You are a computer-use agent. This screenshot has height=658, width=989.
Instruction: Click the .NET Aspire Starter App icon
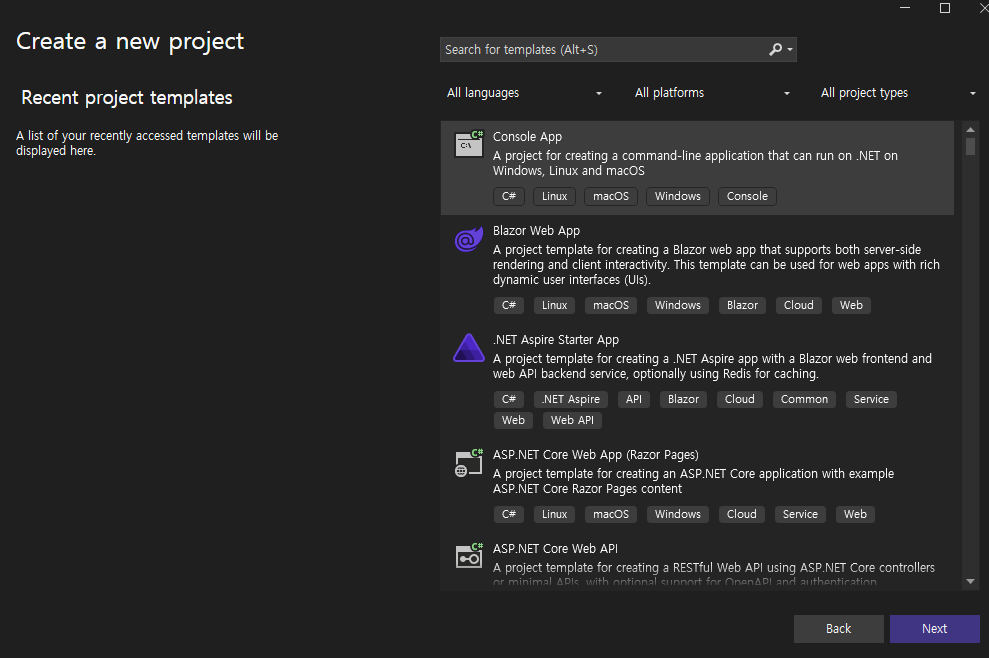coord(469,348)
